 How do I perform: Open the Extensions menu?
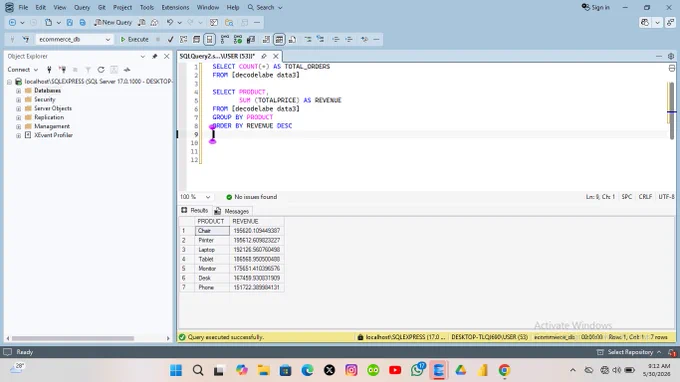coord(175,7)
